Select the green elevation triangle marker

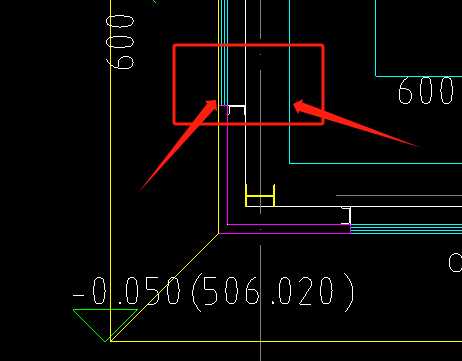point(105,325)
